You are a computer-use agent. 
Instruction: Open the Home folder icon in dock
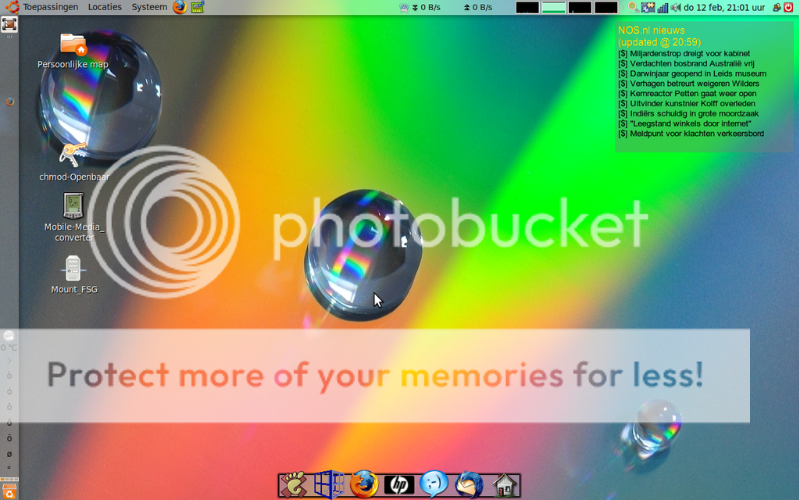[505, 485]
